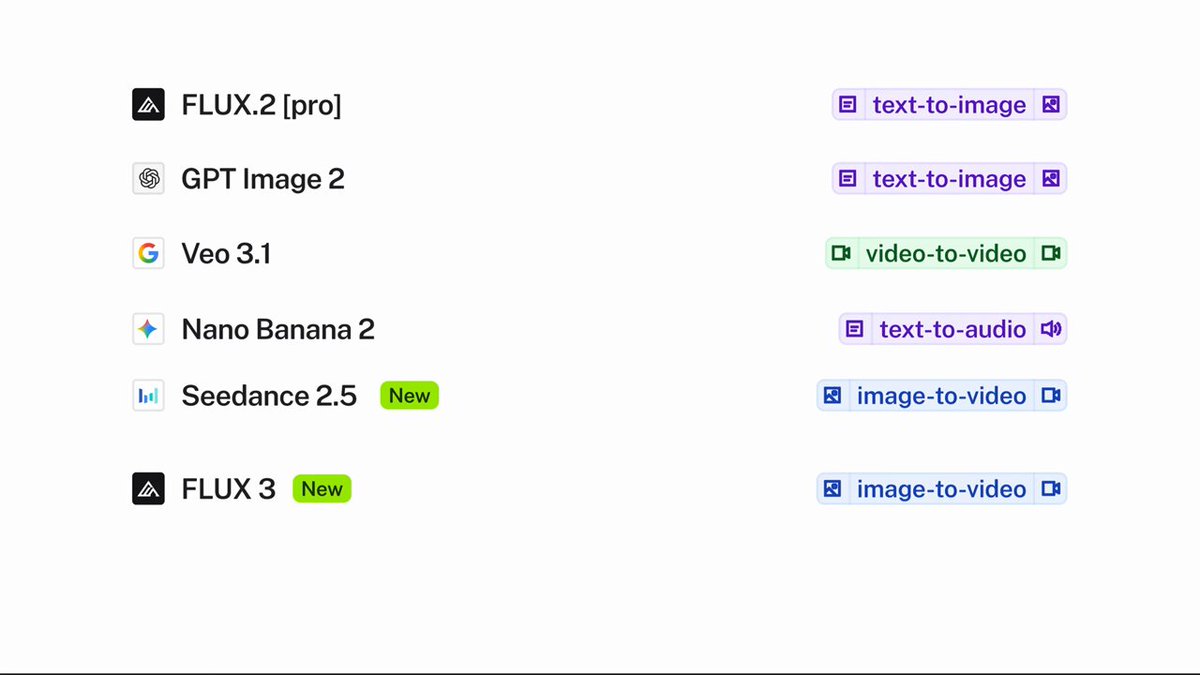The image size is (1200, 675).
Task: Click the video camera icon in Seedance tag
Action: click(x=1050, y=396)
